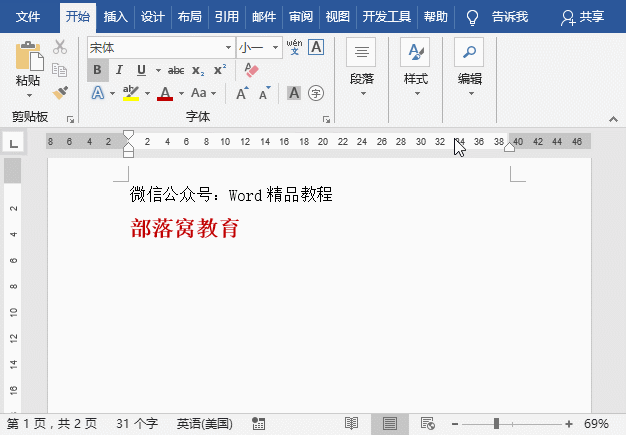Toggle subscript formatting
This screenshot has width=626, height=435.
tap(198, 71)
